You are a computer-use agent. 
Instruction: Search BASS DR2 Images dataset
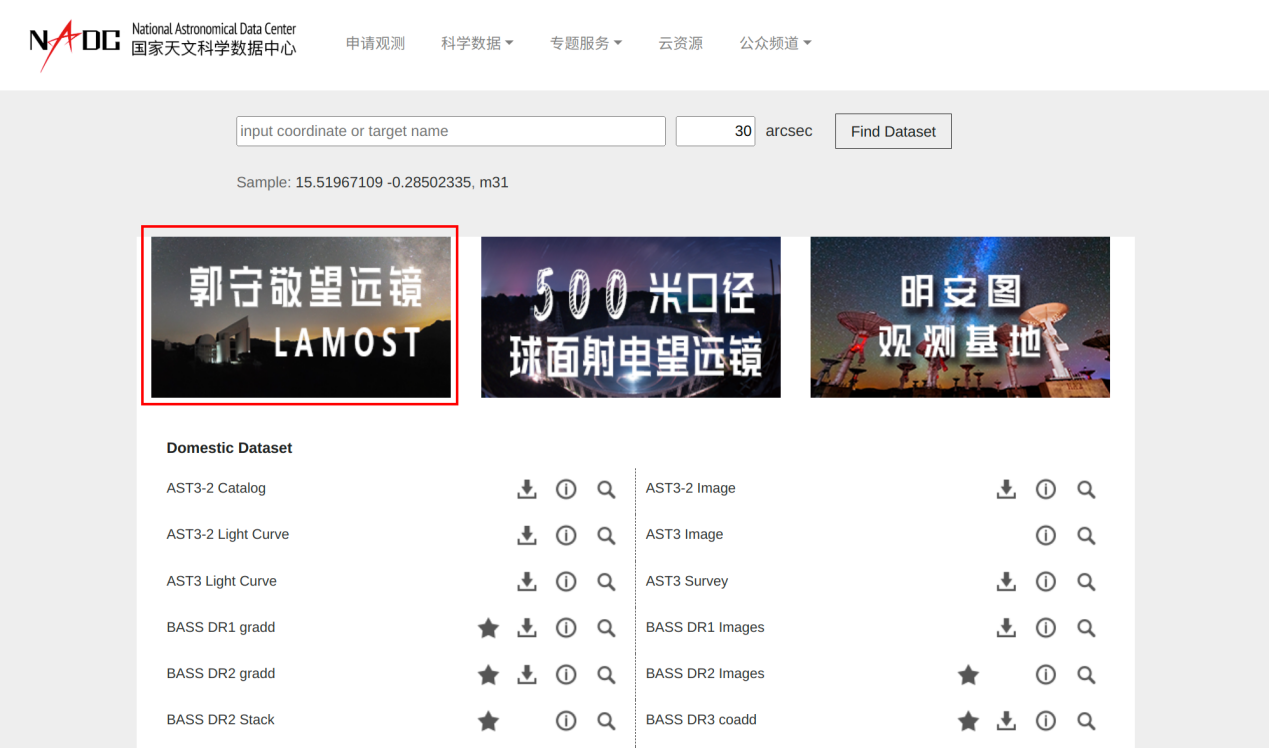coord(1086,674)
